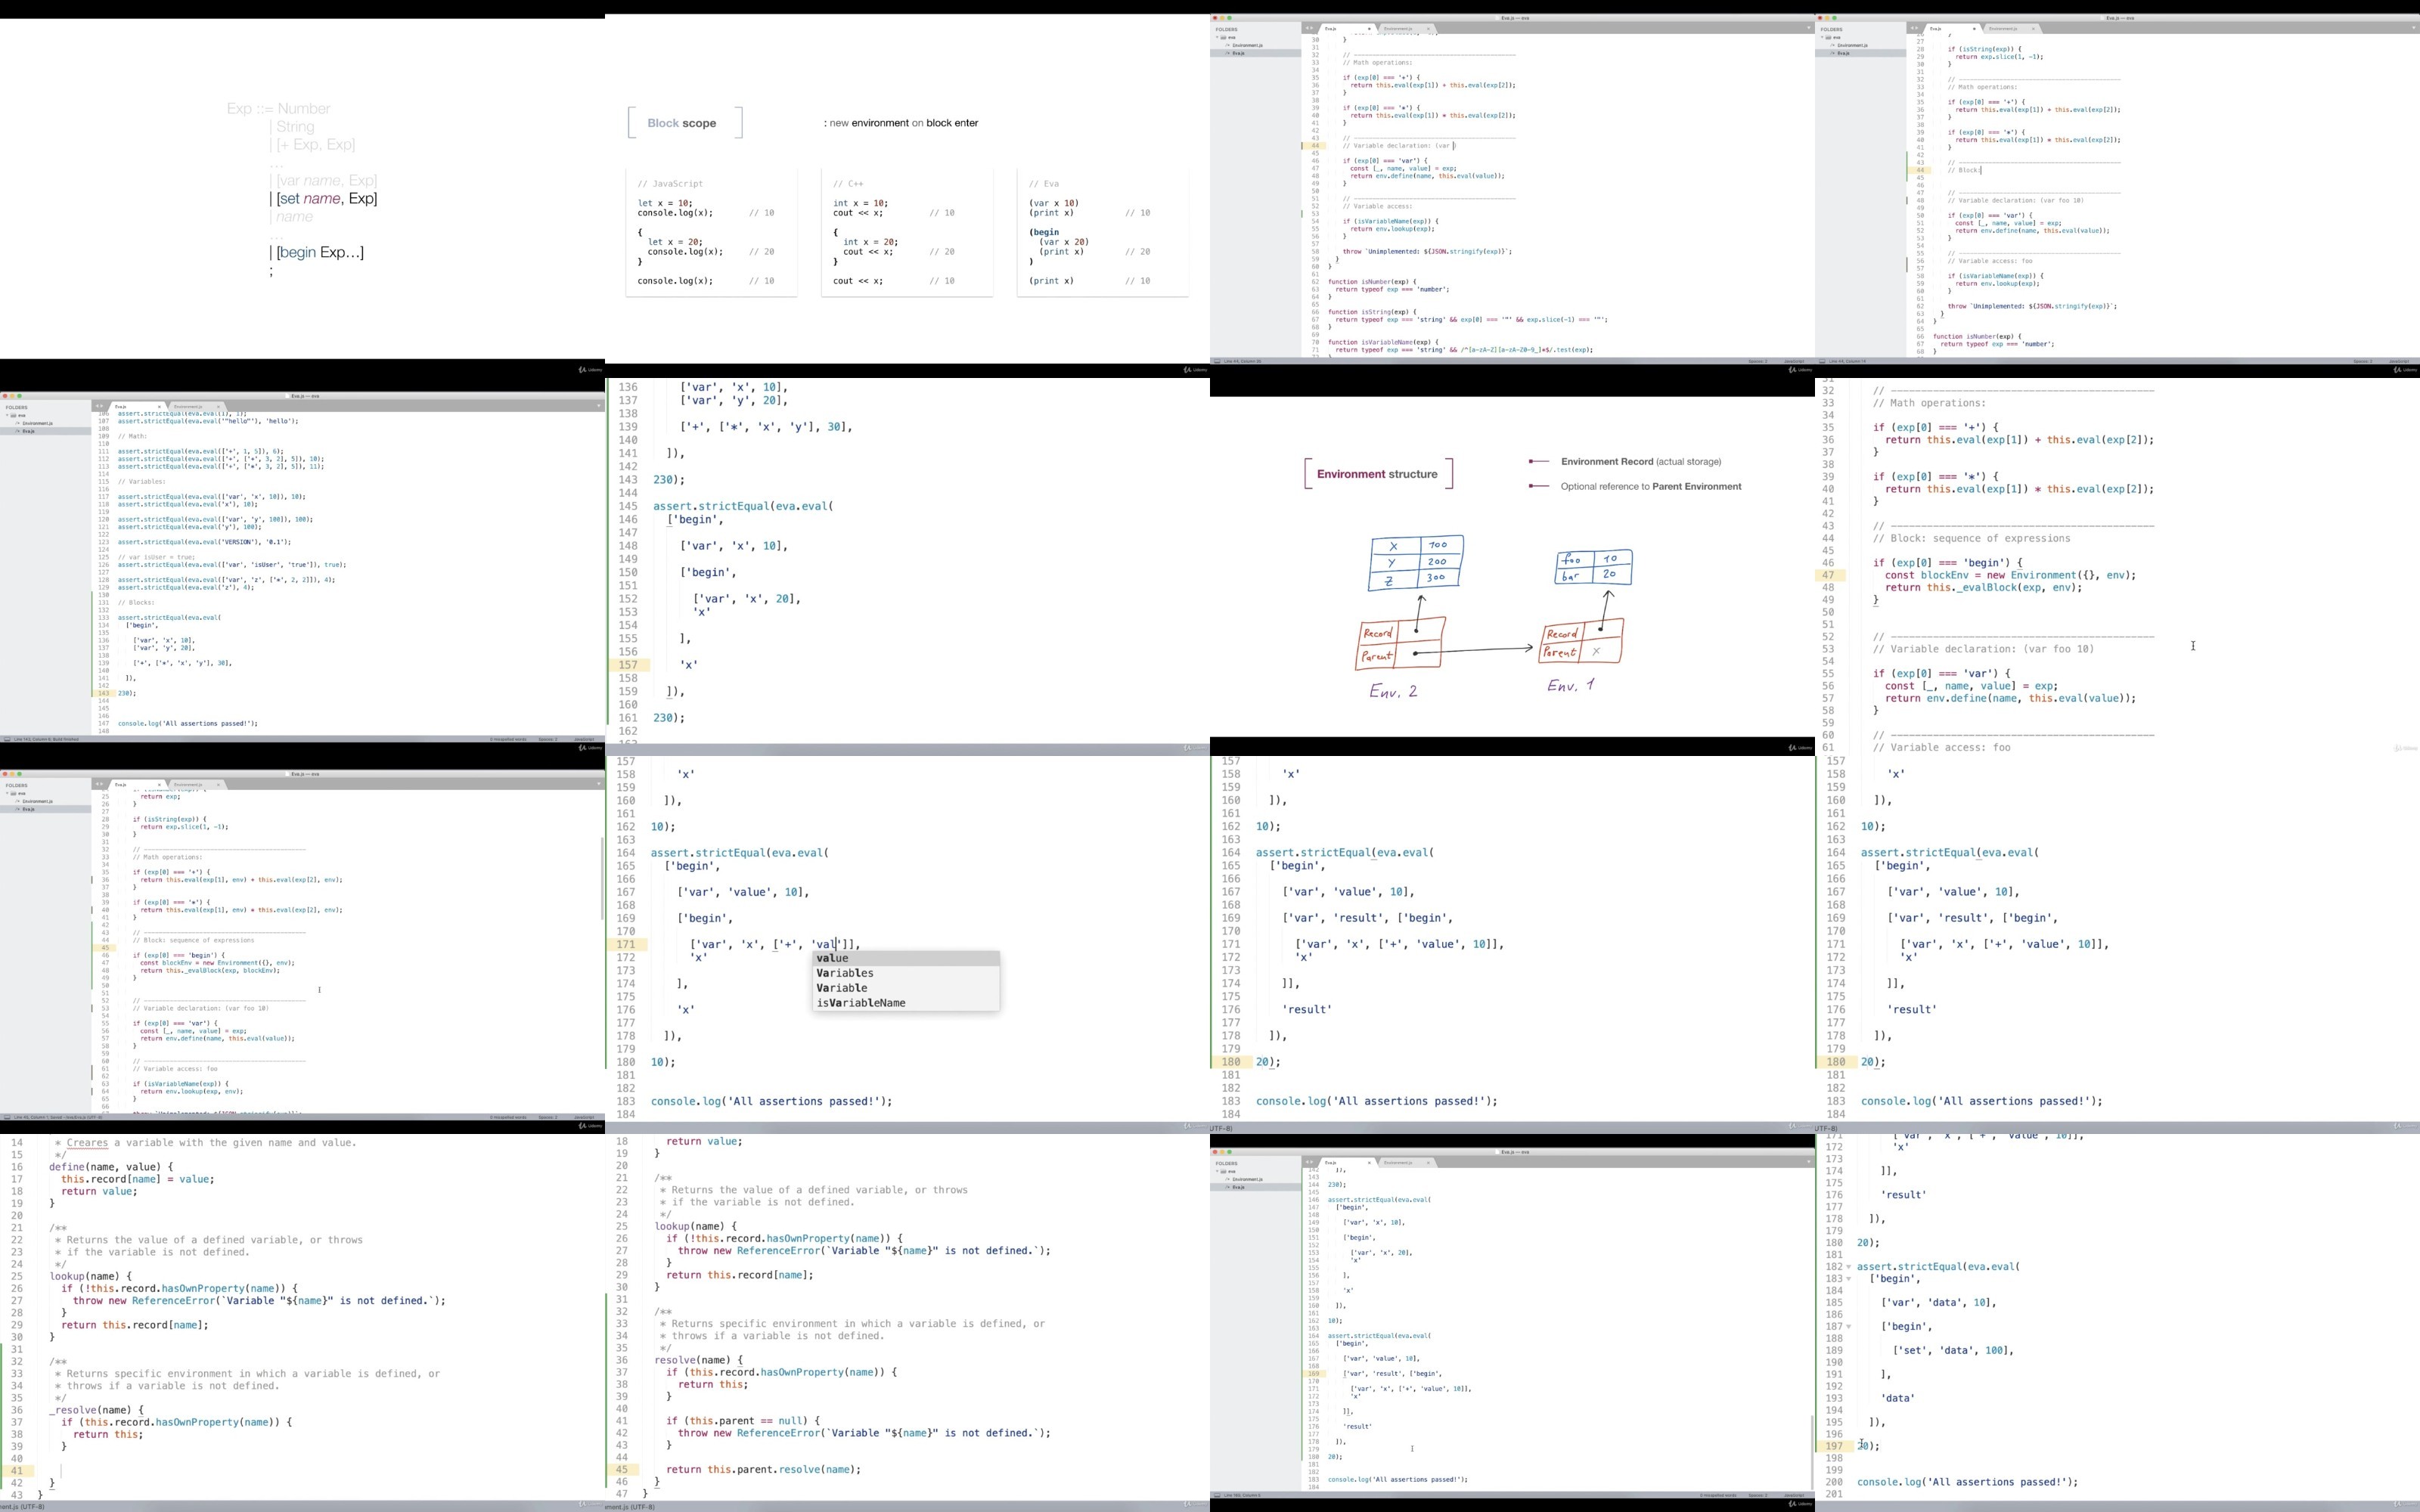Screen dimensions: 2420x1512
Task: Click JavaScript syntax selector in line-45 window
Action: pyautogui.click(x=584, y=1117)
